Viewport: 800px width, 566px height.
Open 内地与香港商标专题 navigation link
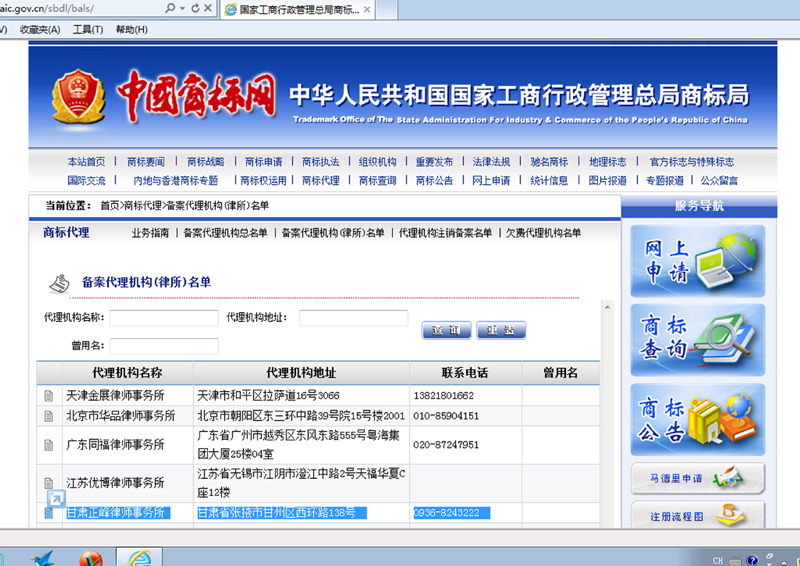click(x=176, y=180)
